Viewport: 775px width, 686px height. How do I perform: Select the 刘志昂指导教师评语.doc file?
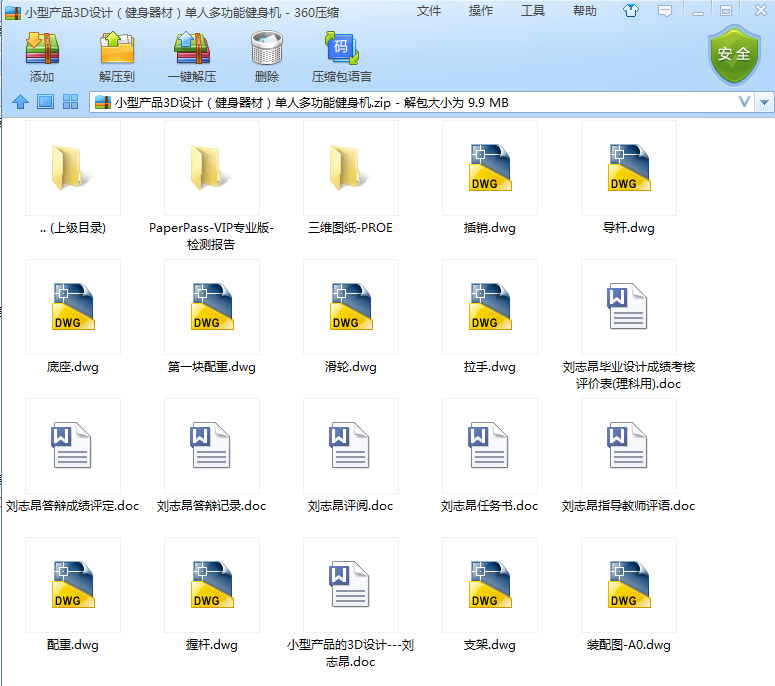[x=629, y=446]
